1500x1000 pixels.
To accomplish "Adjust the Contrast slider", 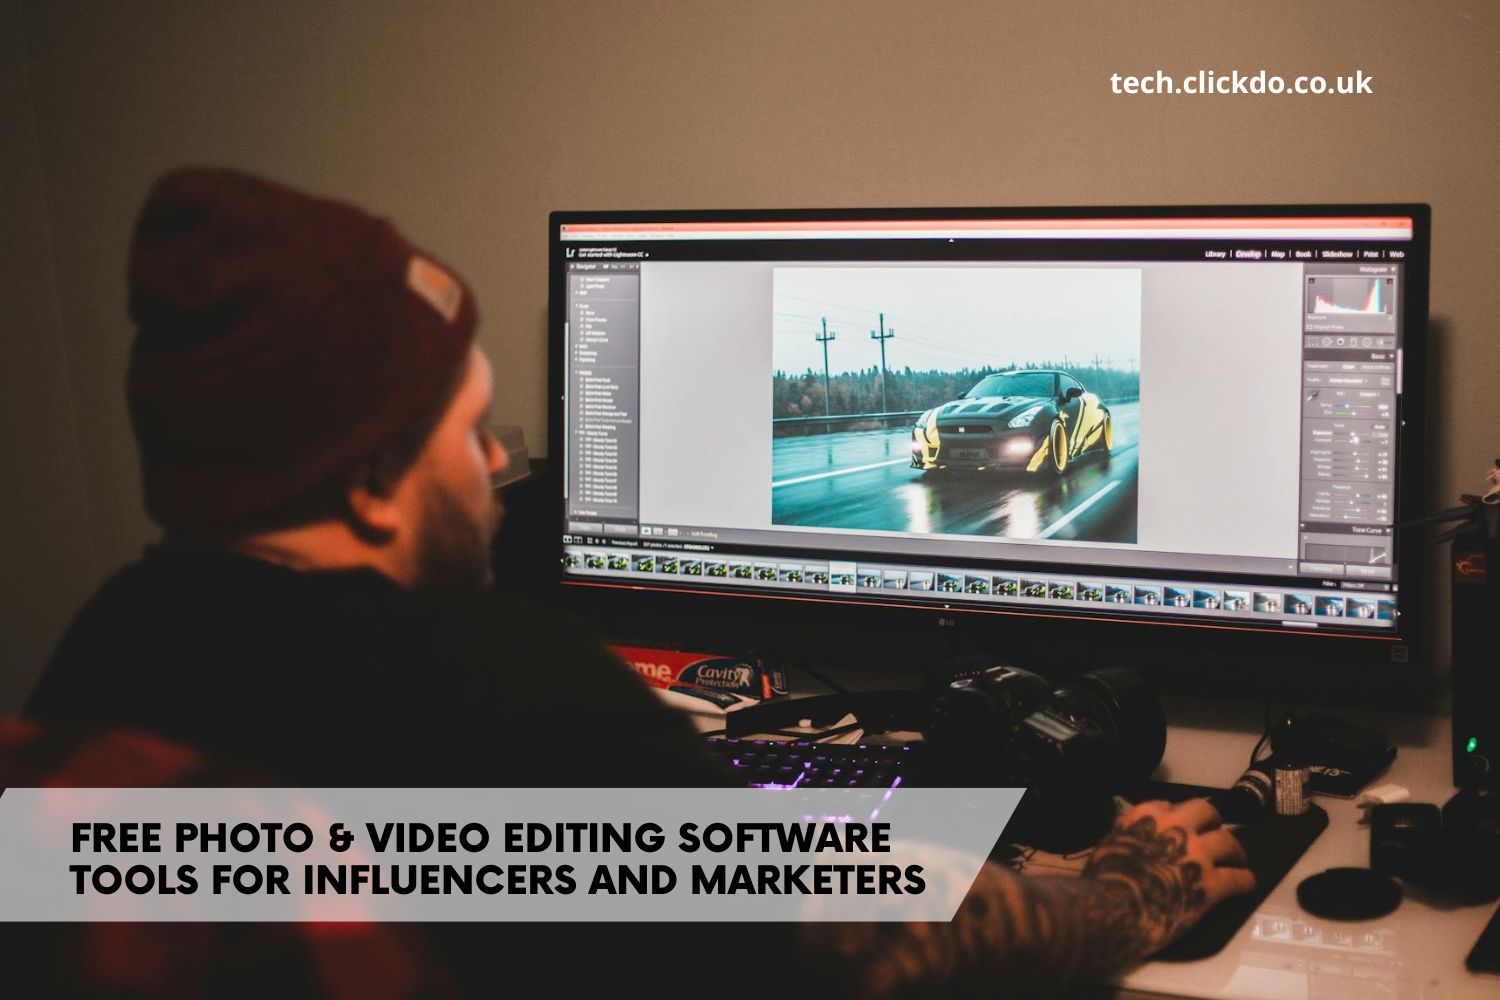I will pyautogui.click(x=1353, y=439).
